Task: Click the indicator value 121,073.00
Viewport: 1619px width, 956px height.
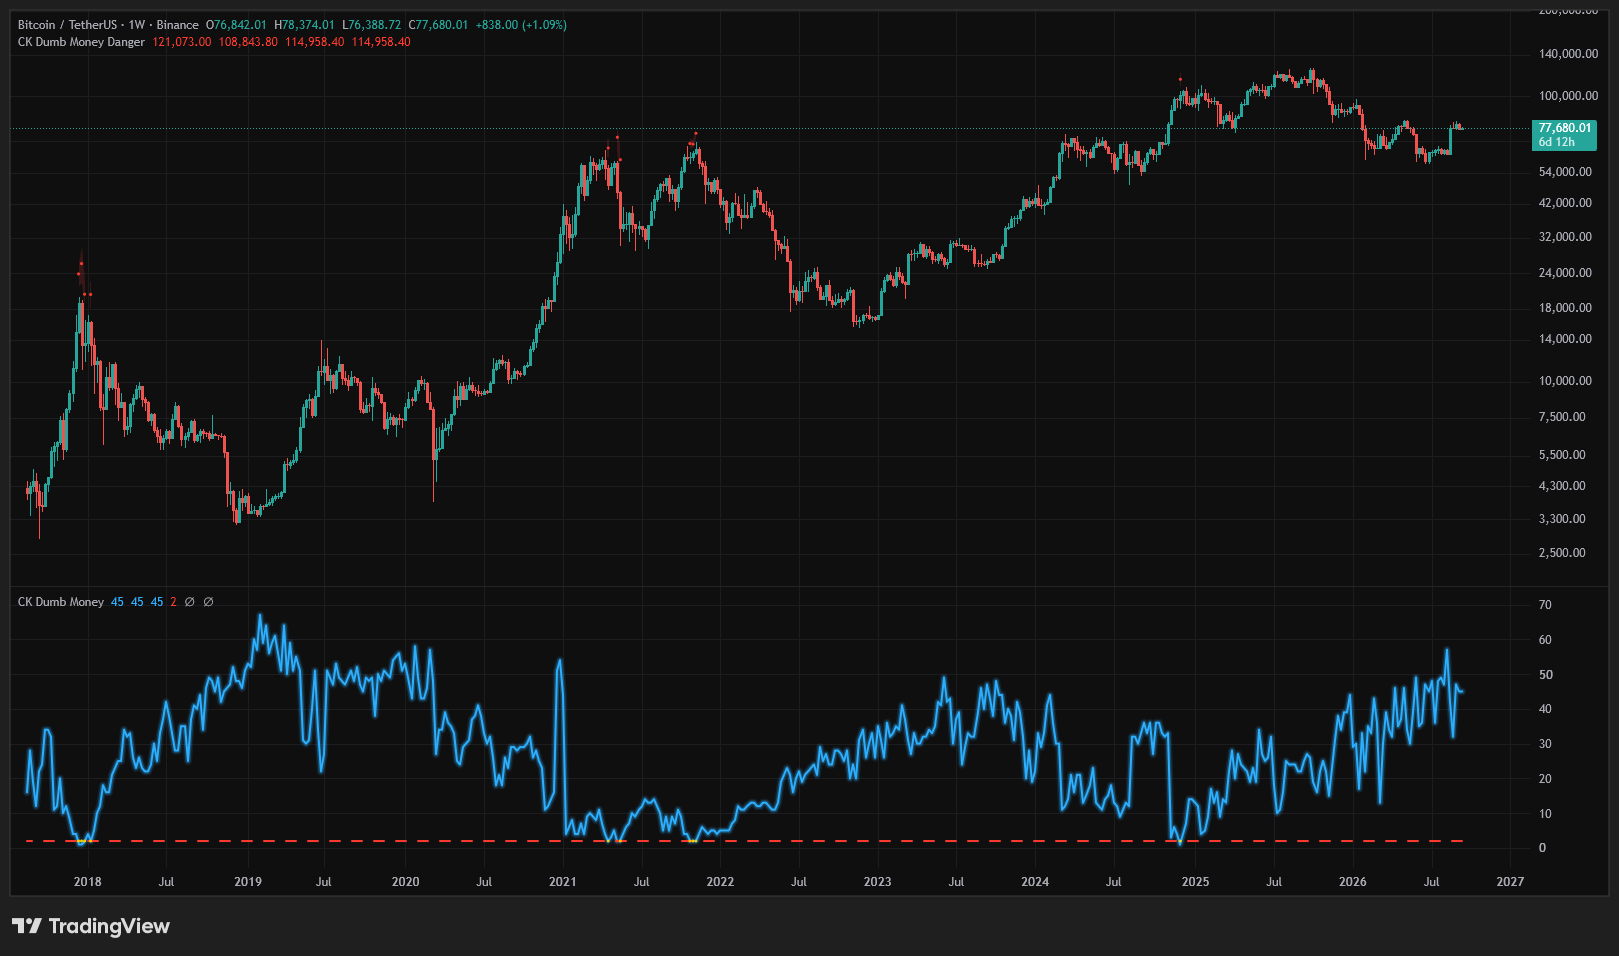Action: [x=182, y=42]
